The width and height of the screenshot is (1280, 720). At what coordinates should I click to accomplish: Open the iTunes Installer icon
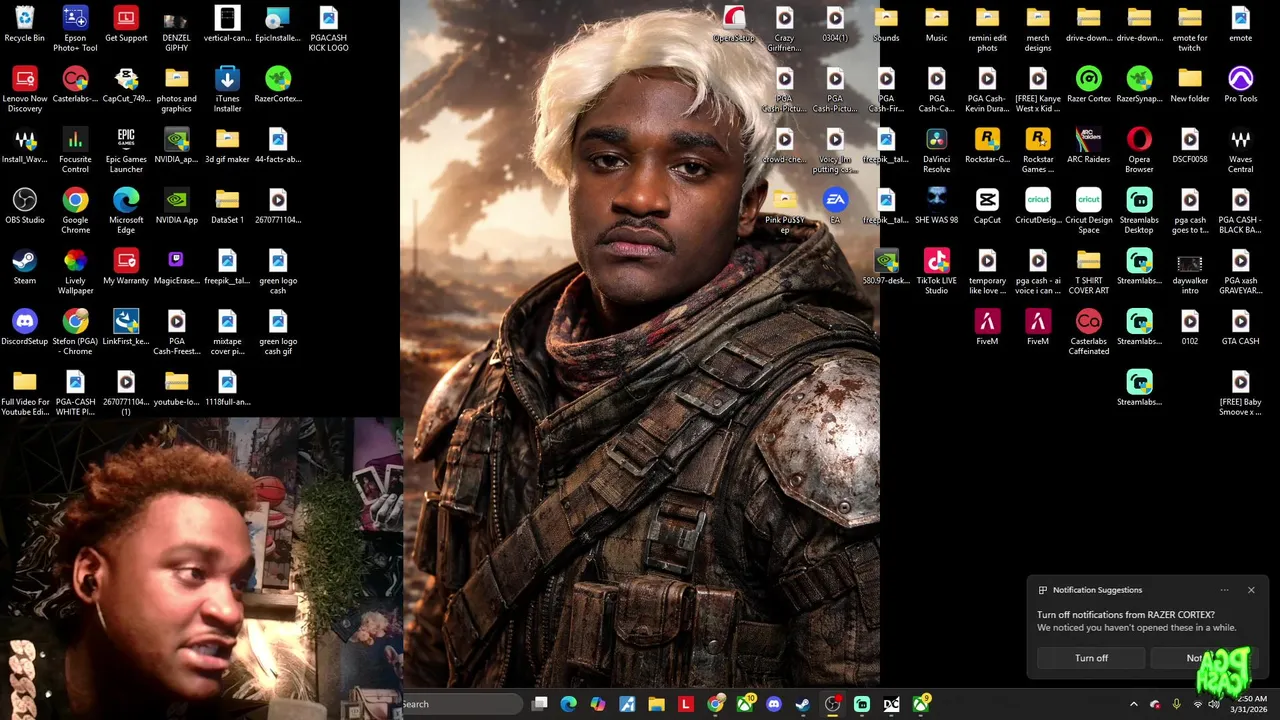[227, 90]
